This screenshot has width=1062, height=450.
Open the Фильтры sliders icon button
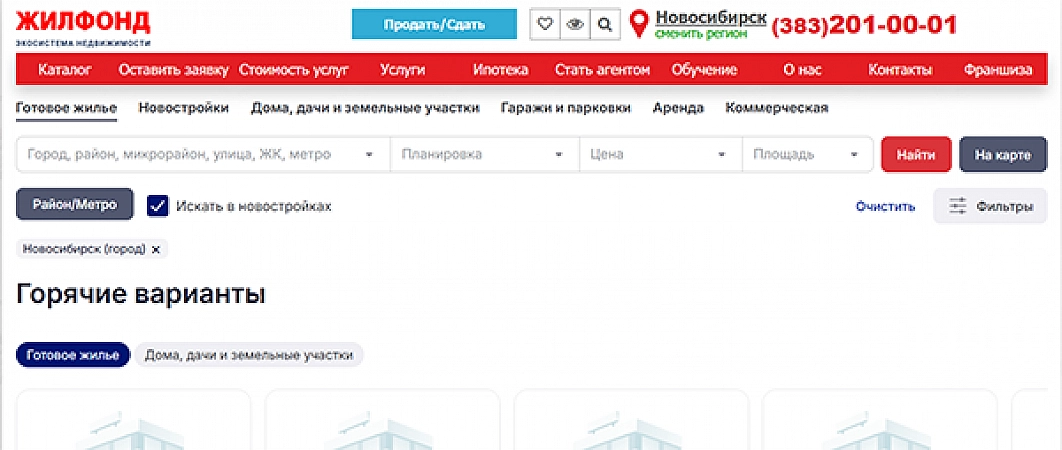click(990, 206)
